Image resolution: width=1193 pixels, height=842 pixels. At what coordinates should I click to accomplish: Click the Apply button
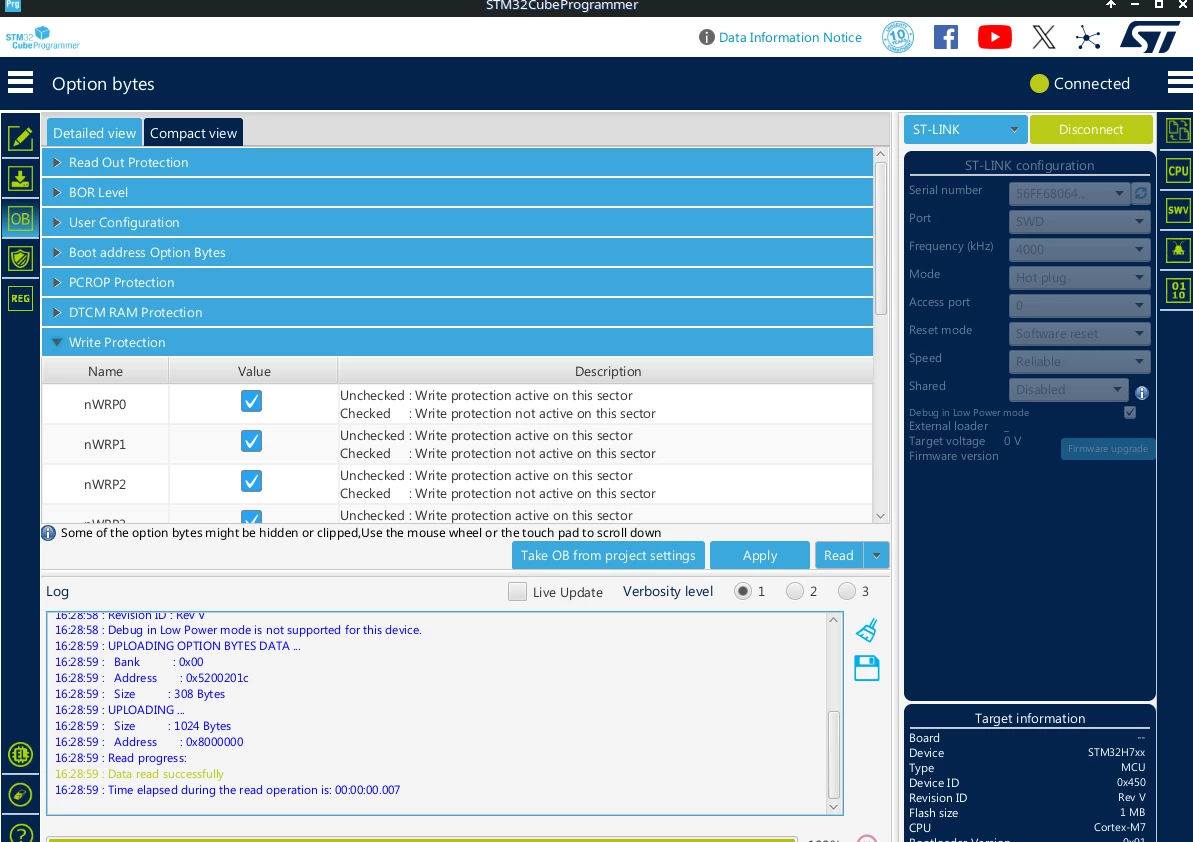[x=759, y=555]
